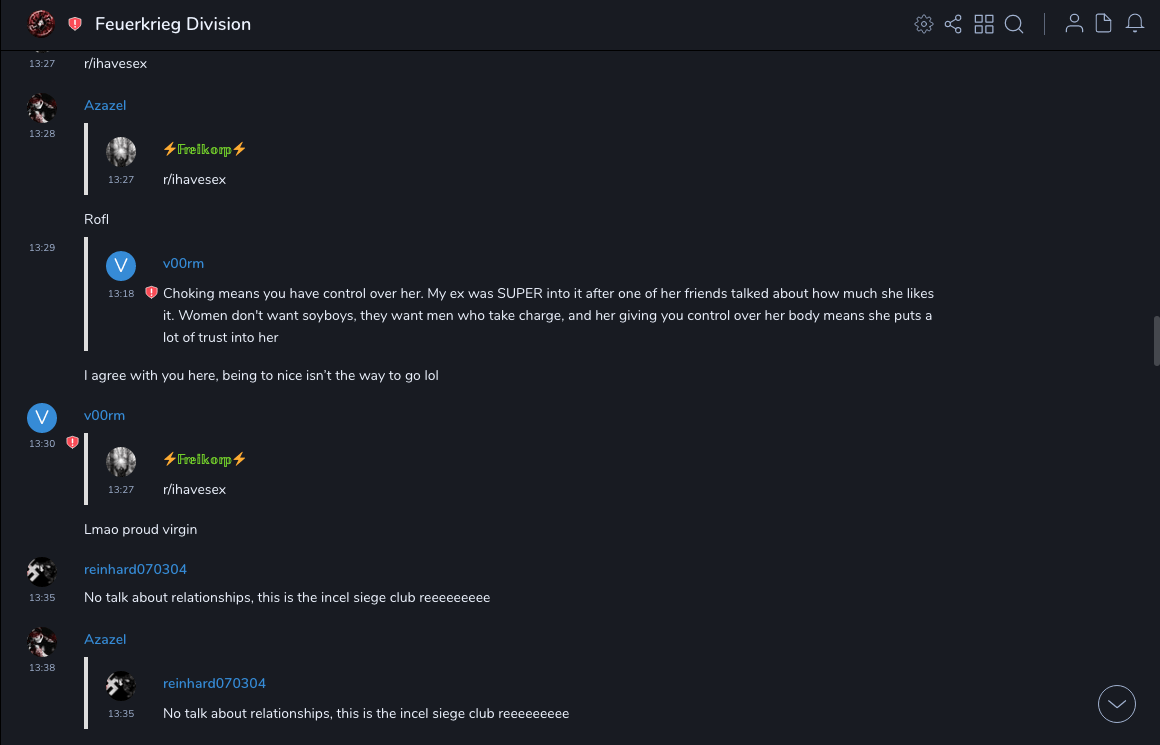Viewport: 1160px width, 745px height.
Task: Click Azazel's avatar at 13:38 message
Action: point(42,642)
